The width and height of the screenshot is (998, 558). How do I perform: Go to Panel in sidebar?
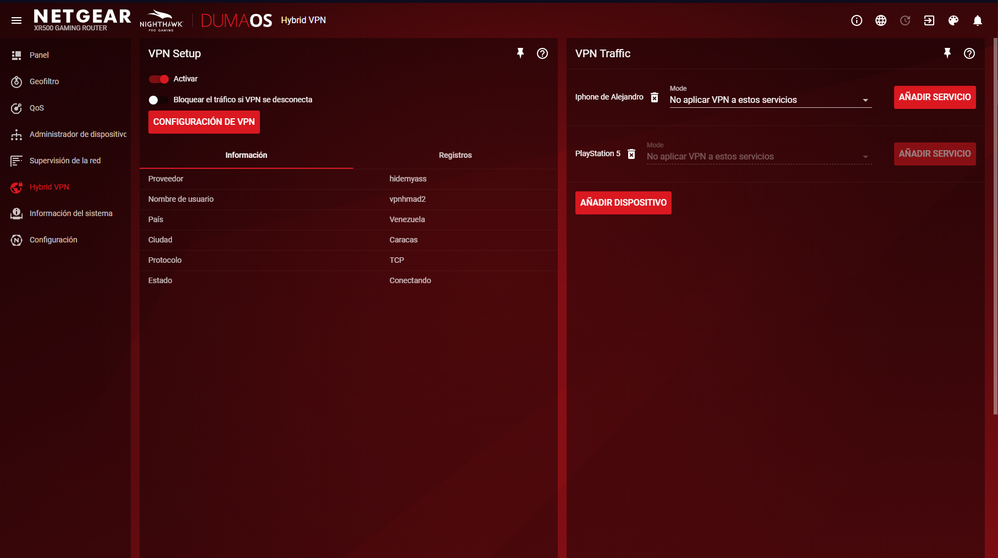(39, 55)
